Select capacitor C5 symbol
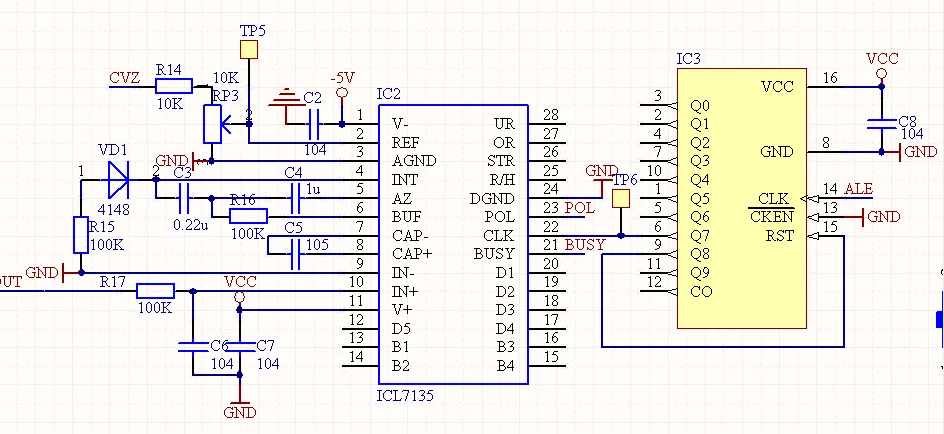This screenshot has width=944, height=434. click(x=295, y=253)
